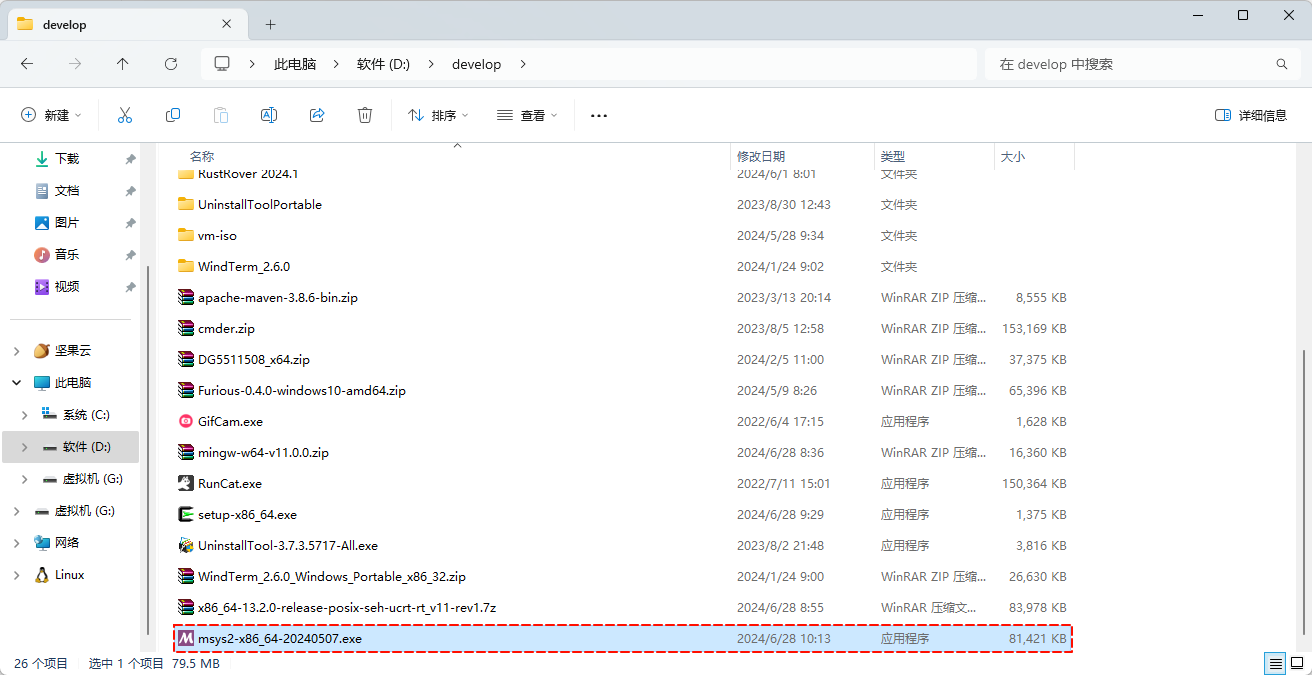Open the 排序 sort dropdown
1312x675 pixels.
[439, 116]
